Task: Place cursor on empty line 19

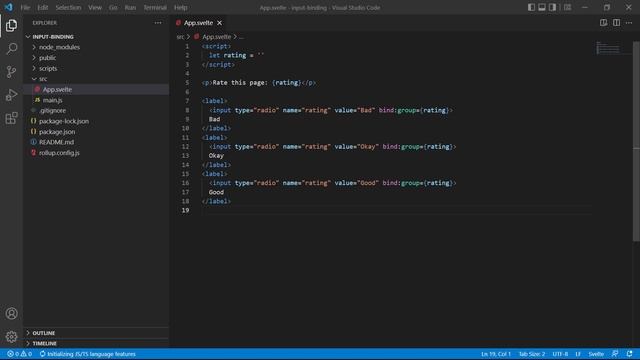Action: pos(396,210)
